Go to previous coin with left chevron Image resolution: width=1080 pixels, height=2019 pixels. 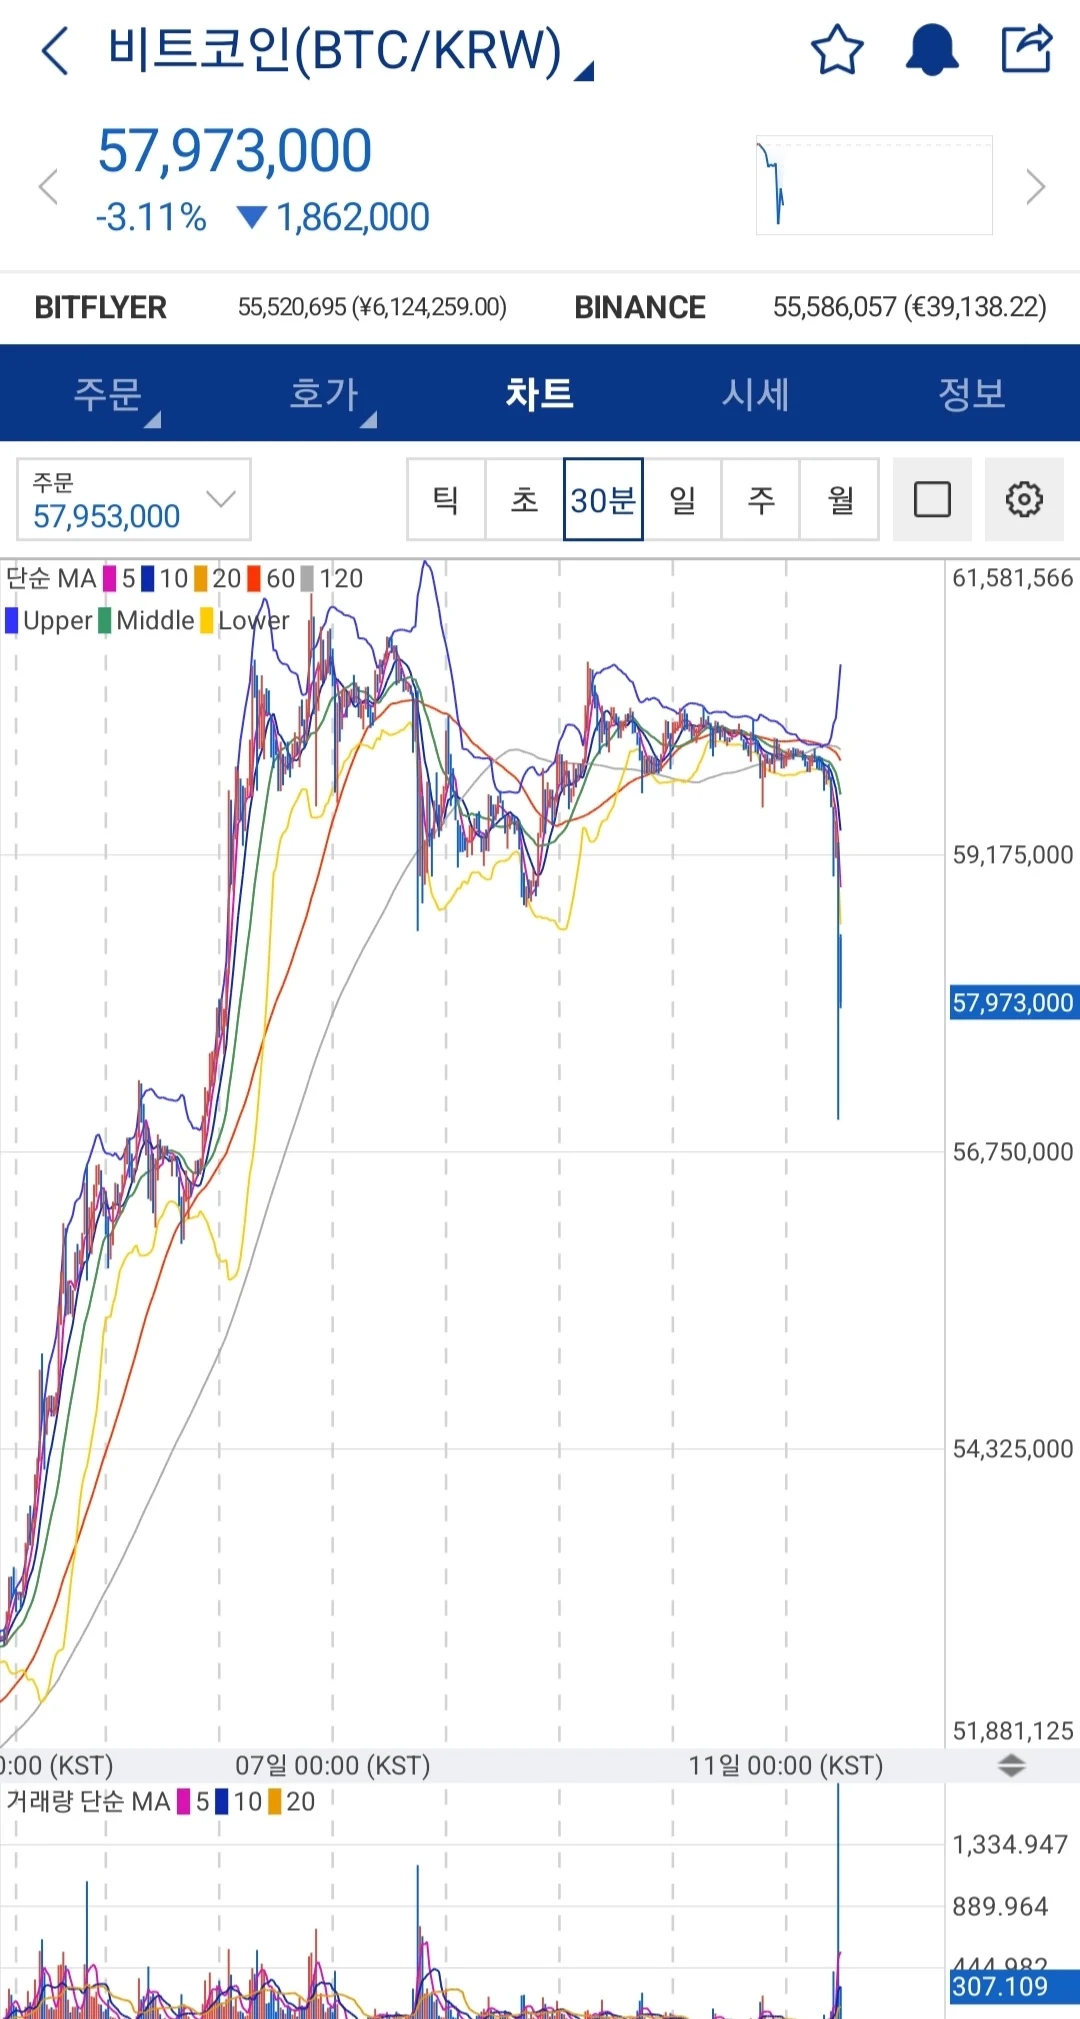coord(48,187)
